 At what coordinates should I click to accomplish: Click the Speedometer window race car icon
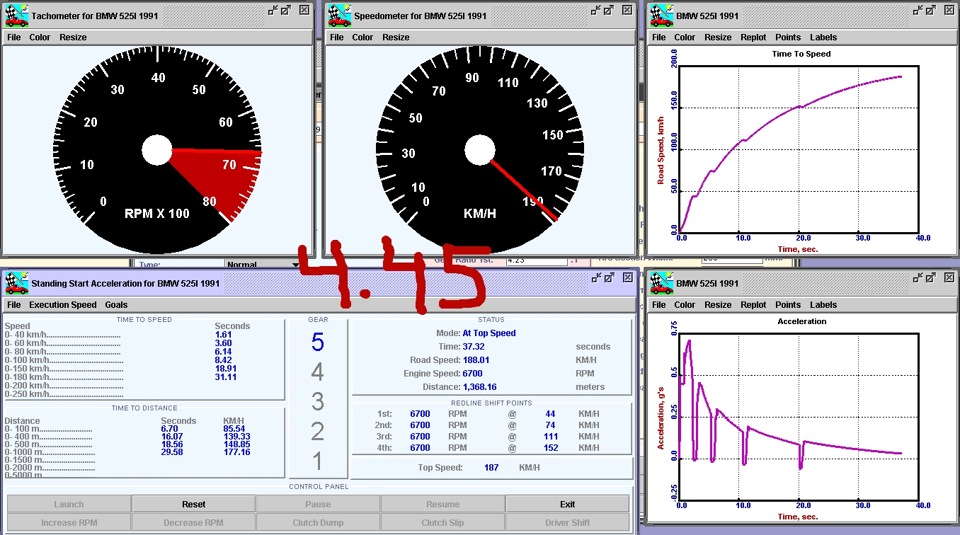(339, 15)
